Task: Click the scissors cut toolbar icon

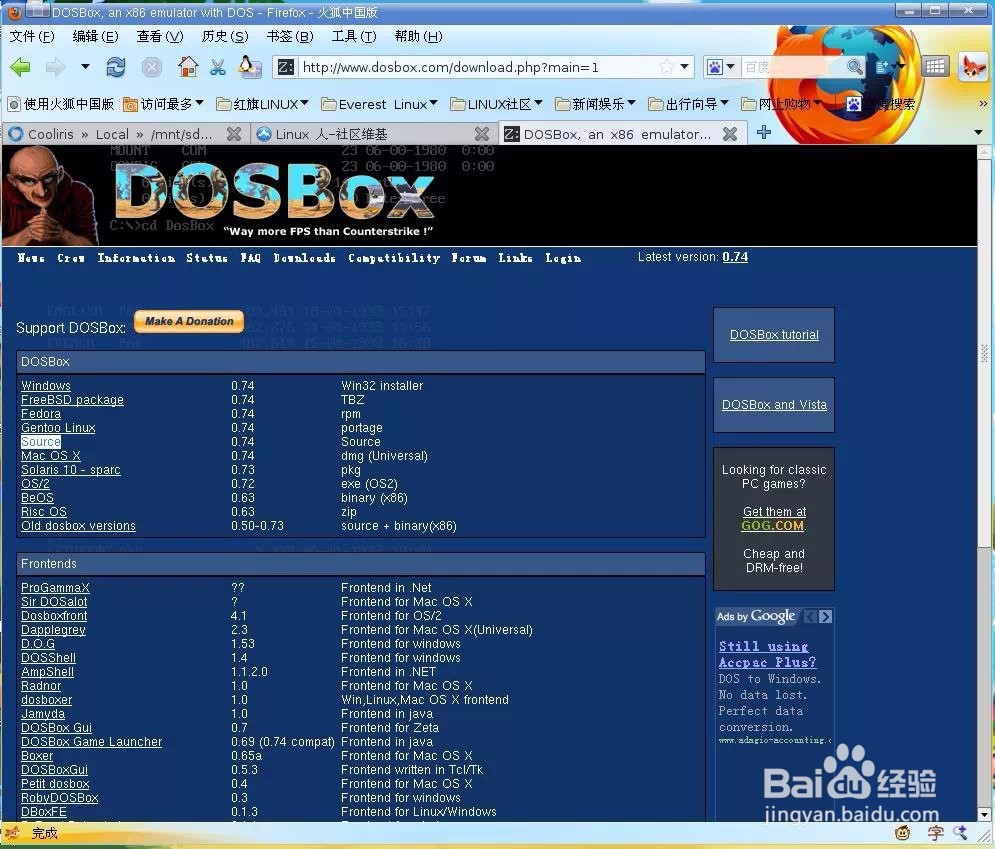Action: point(216,66)
